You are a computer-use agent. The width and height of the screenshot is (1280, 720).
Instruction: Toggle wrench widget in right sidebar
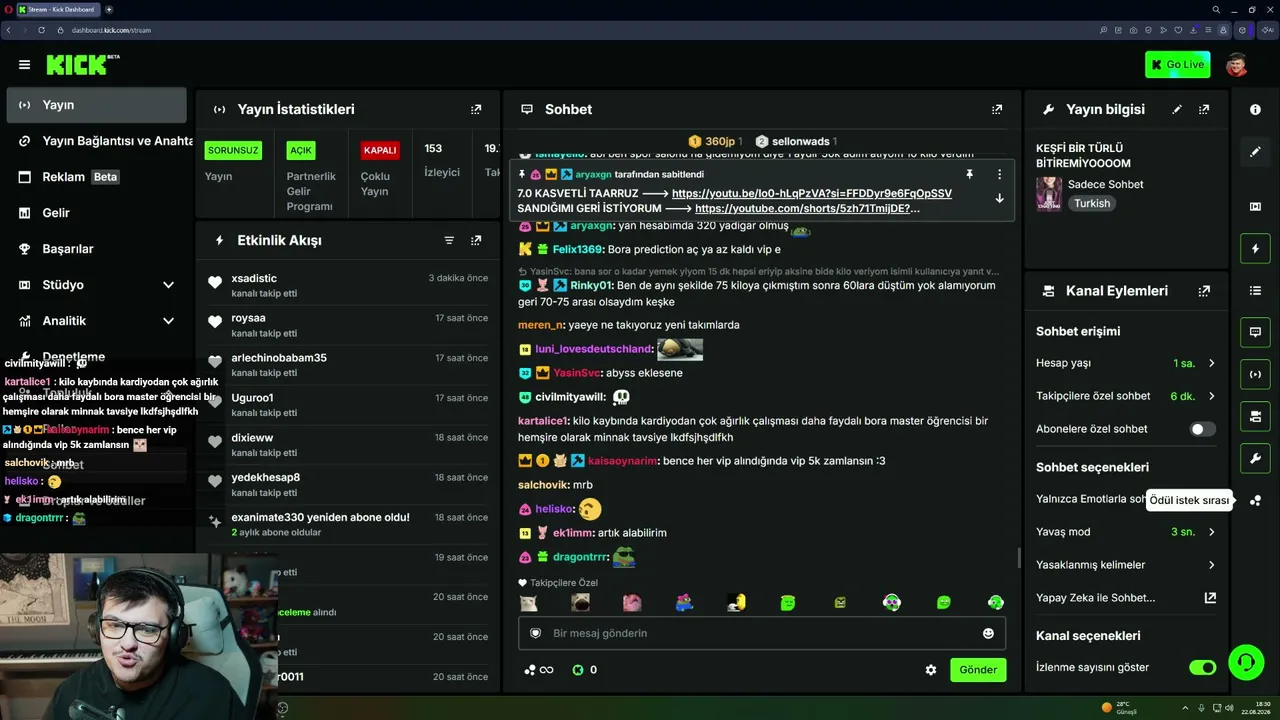[1255, 458]
